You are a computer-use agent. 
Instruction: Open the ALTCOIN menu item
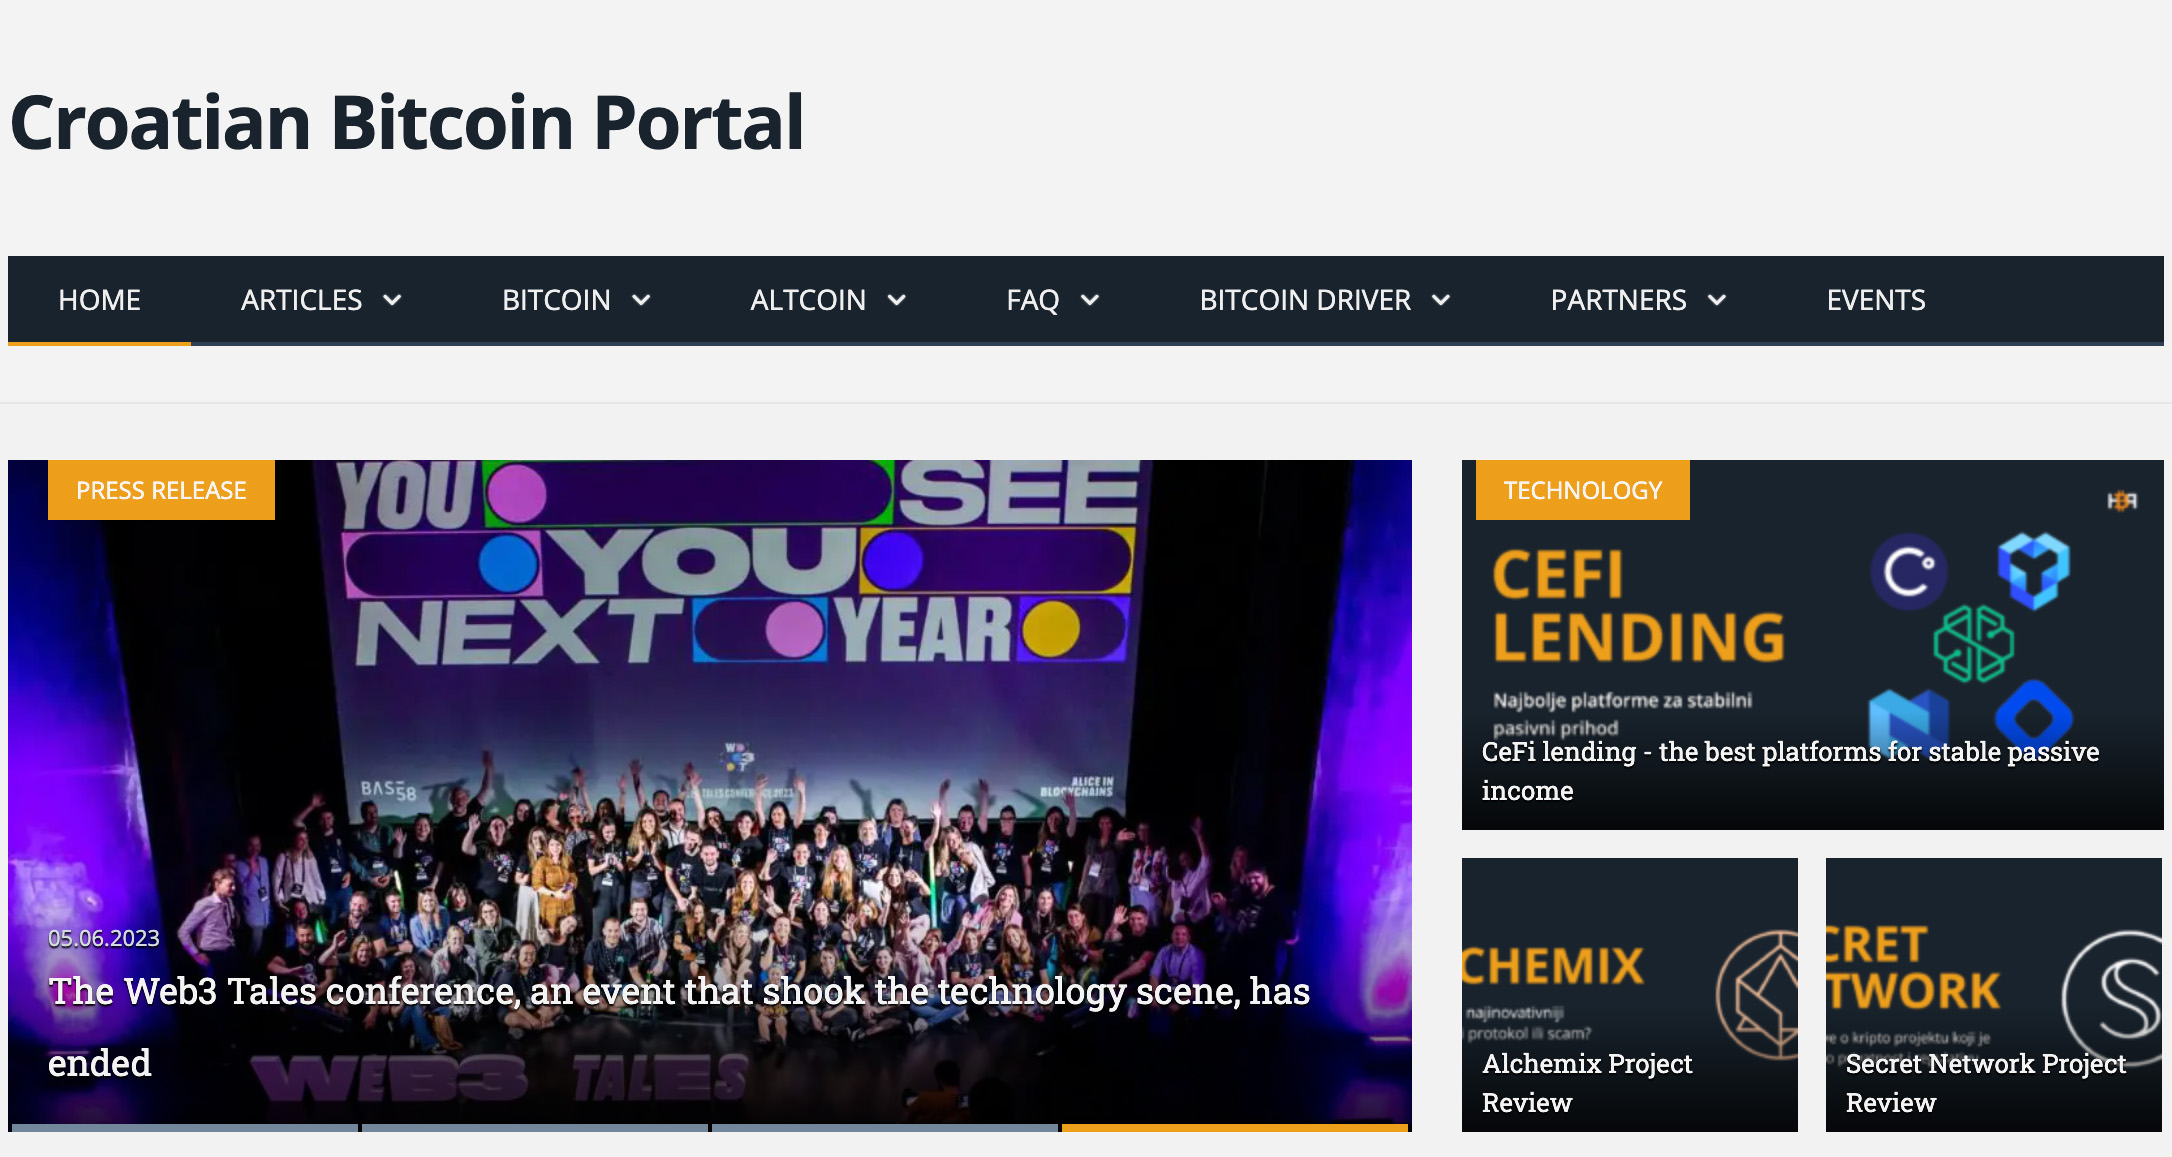[808, 300]
